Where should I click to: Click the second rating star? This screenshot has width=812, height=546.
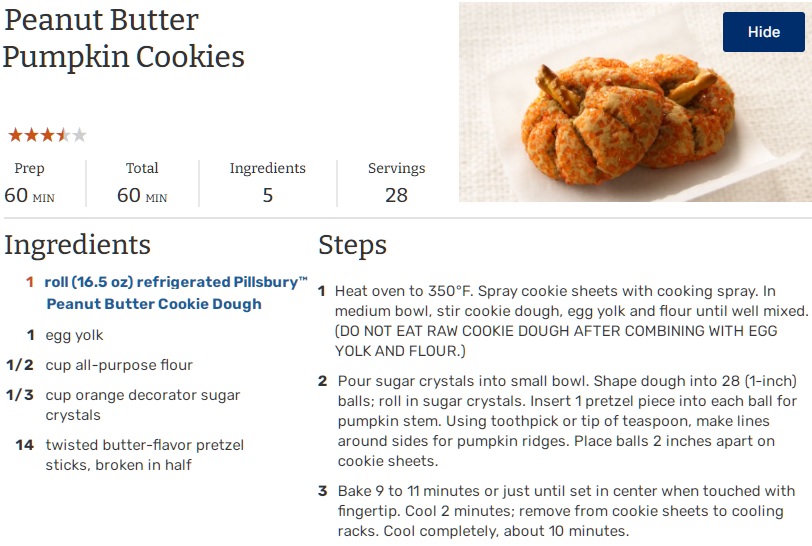(x=31, y=135)
